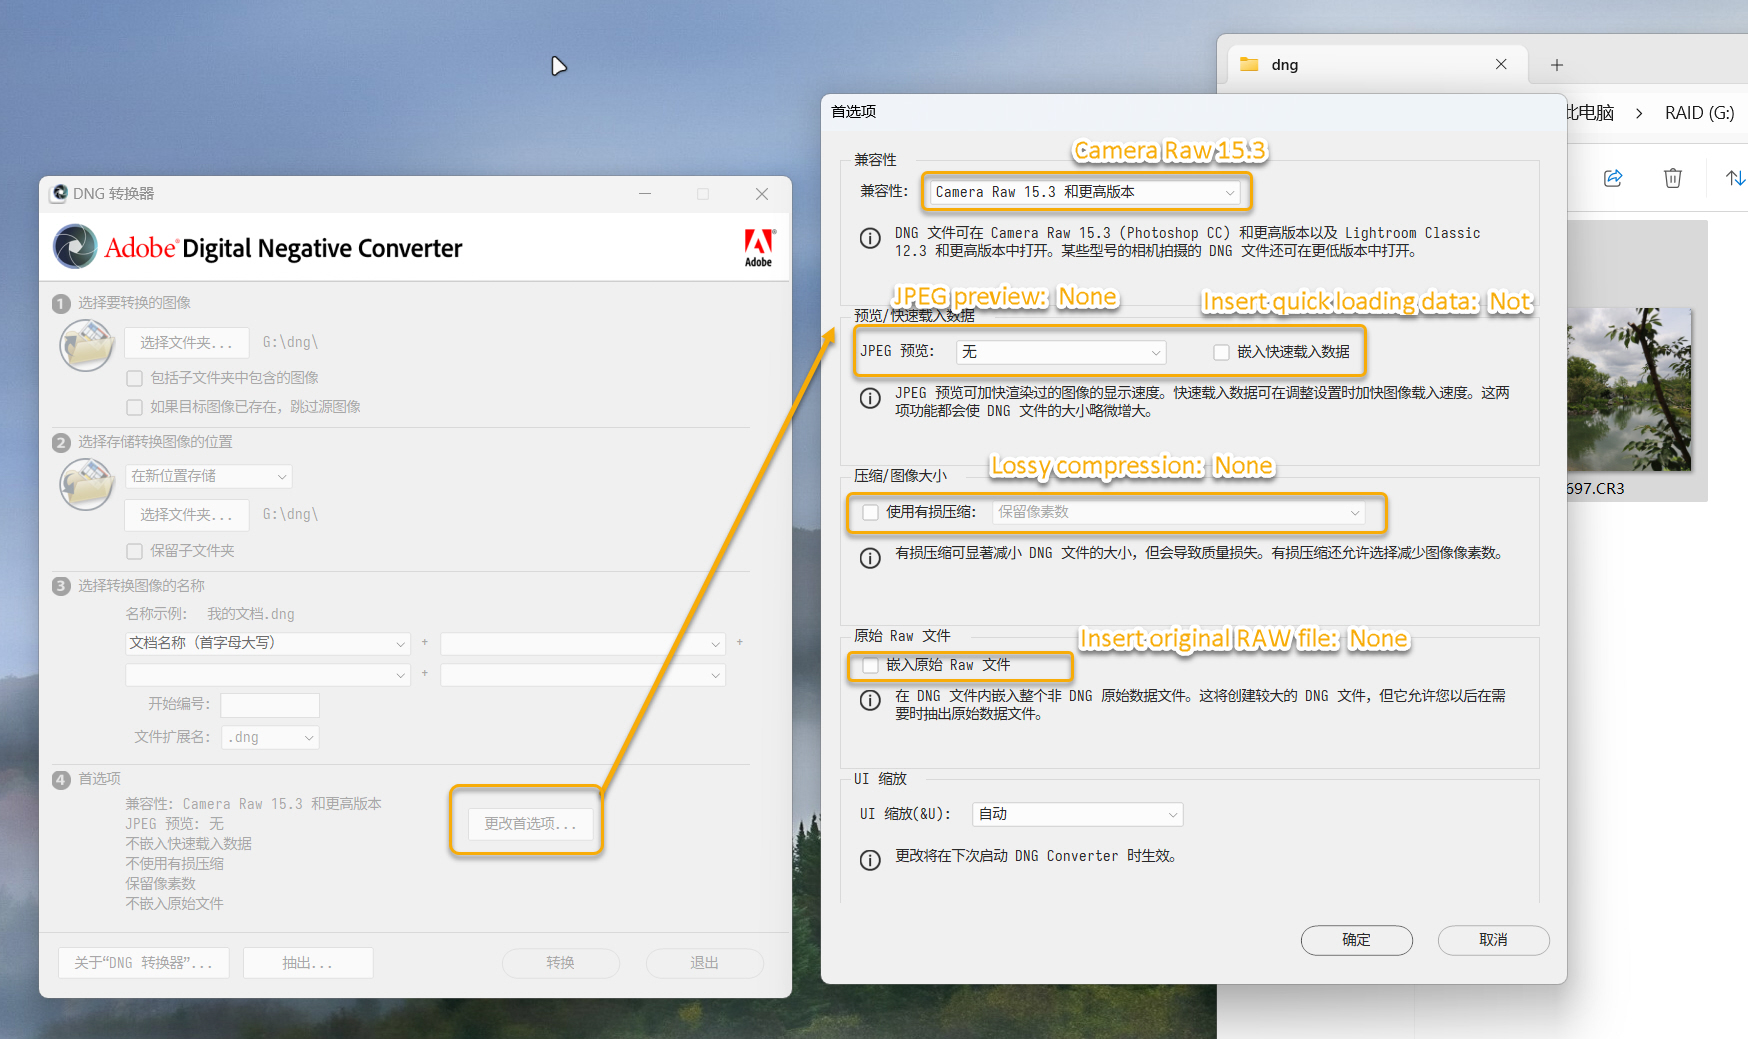Open the JPEG 预览 dropdown set to 无

1061,352
